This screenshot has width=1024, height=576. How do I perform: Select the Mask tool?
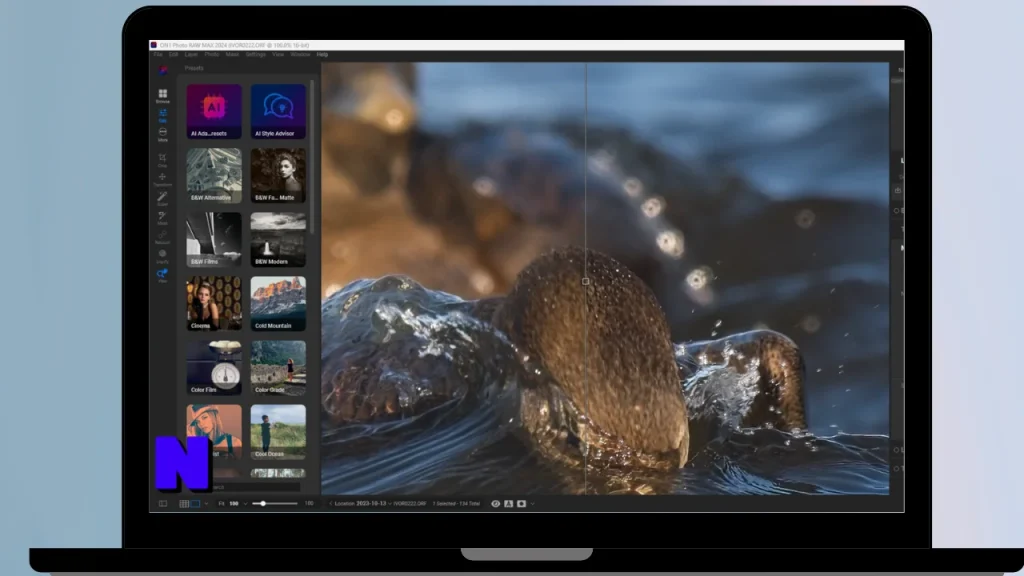coord(163,217)
